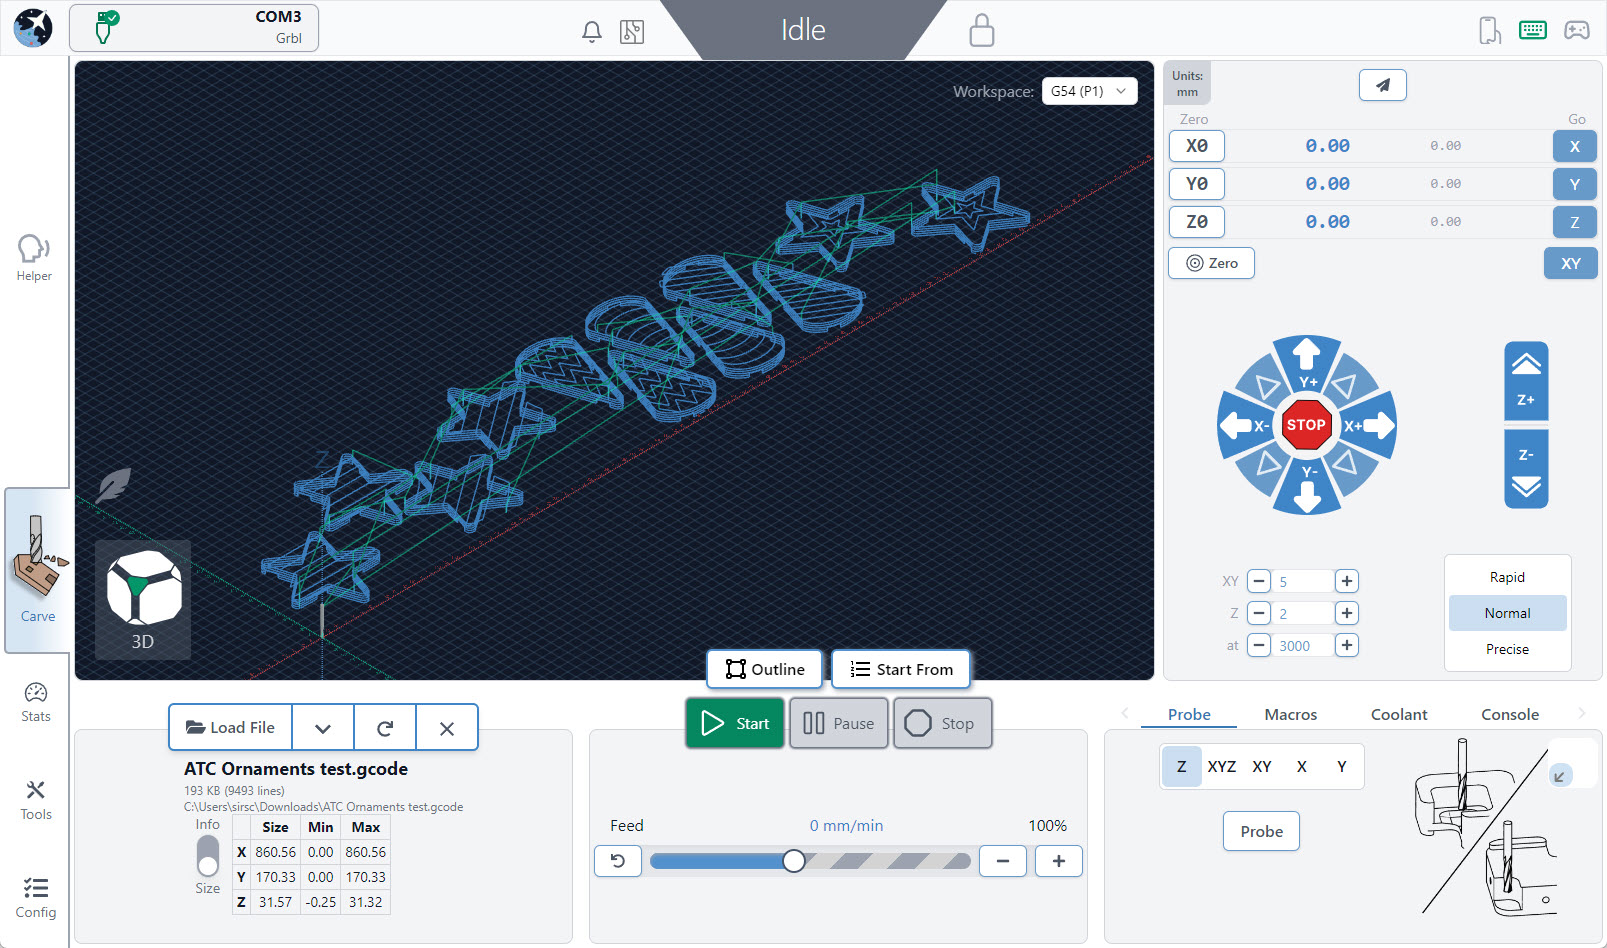Open the Console tab
Screen dimensions: 1607x948
pyautogui.click(x=1509, y=714)
